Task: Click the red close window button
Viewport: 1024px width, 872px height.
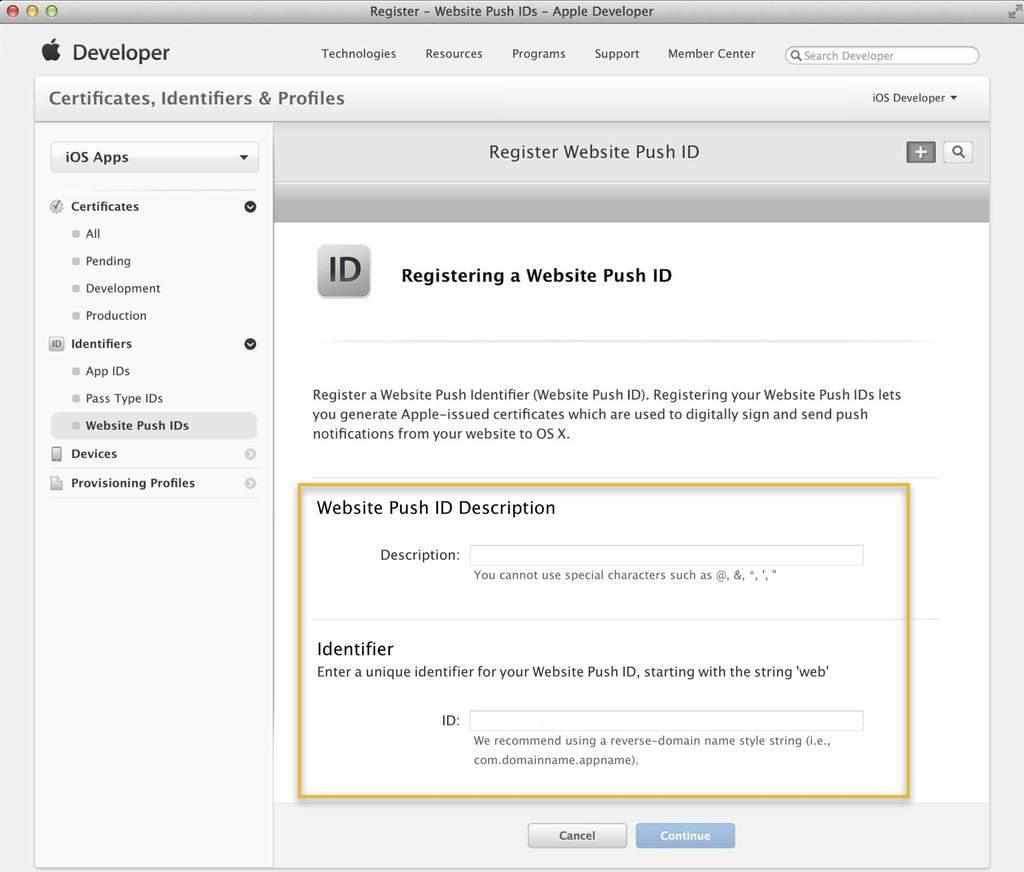Action: click(12, 11)
